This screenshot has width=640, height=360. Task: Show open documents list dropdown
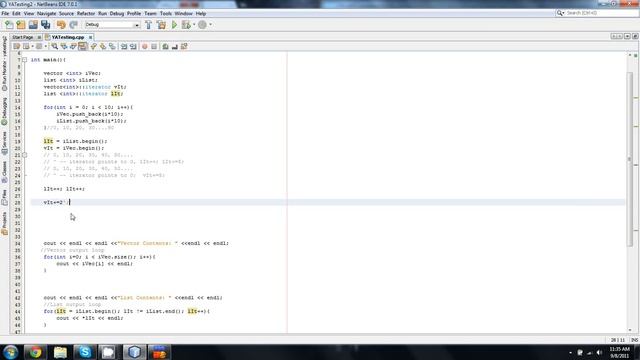point(627,36)
